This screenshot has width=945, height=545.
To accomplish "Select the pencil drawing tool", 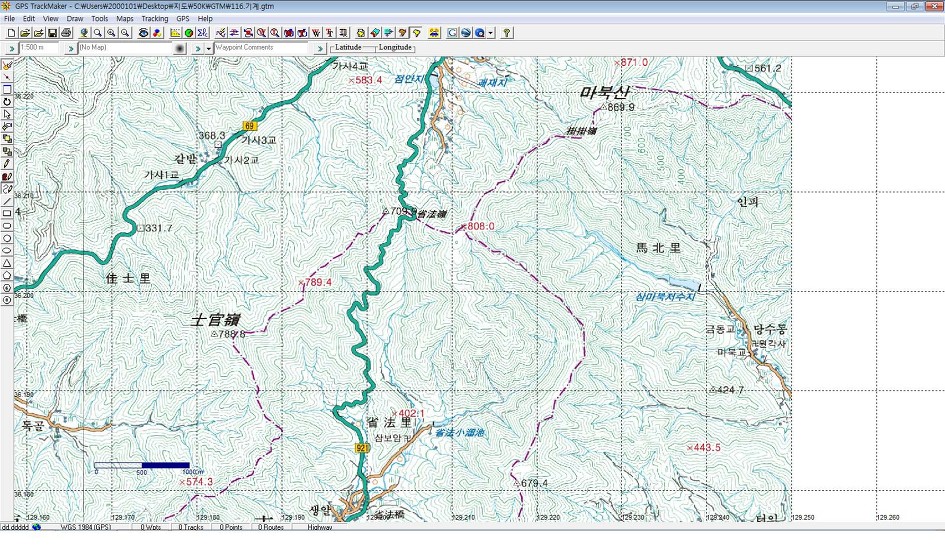I will point(7,164).
